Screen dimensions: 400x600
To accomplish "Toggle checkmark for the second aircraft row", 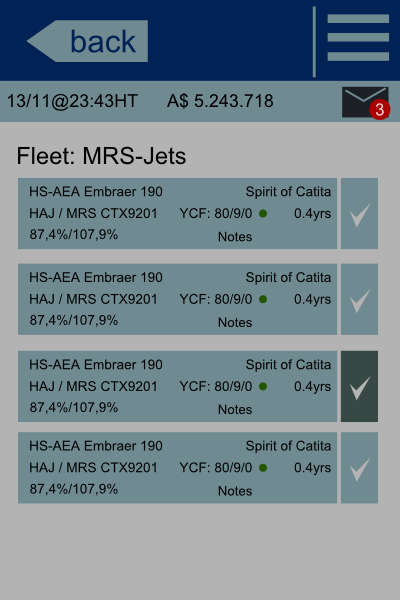I will pyautogui.click(x=359, y=299).
